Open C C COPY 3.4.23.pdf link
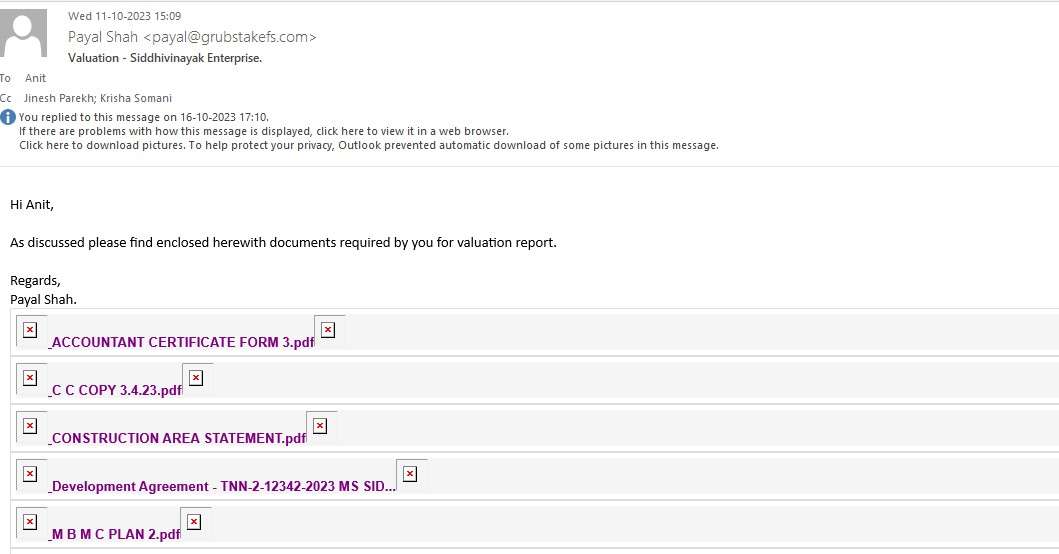 tap(115, 391)
